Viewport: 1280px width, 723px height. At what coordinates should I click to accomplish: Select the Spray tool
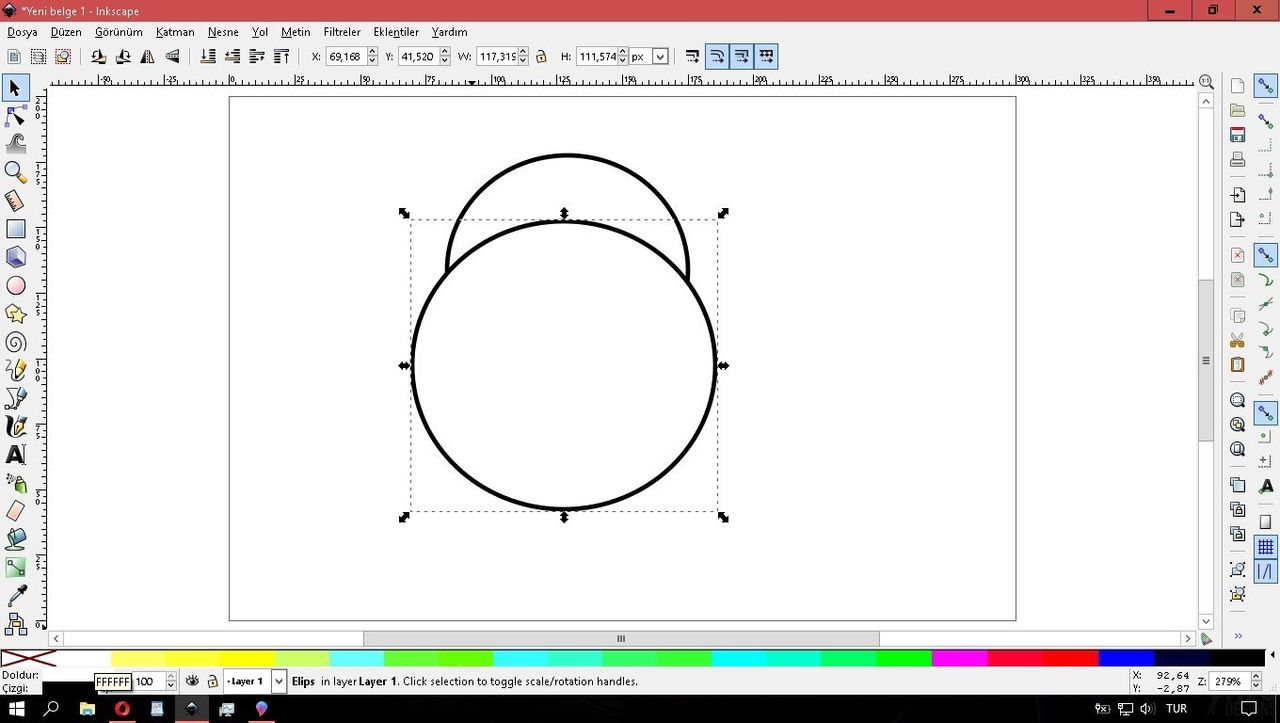pos(16,483)
